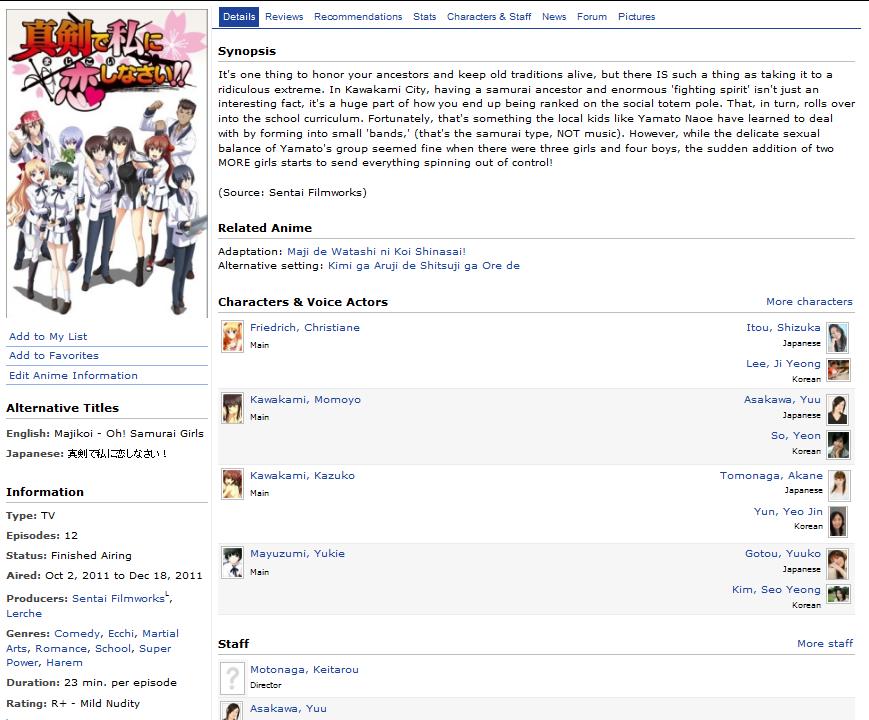Open Lerche producer link
This screenshot has height=720, width=869.
[24, 614]
